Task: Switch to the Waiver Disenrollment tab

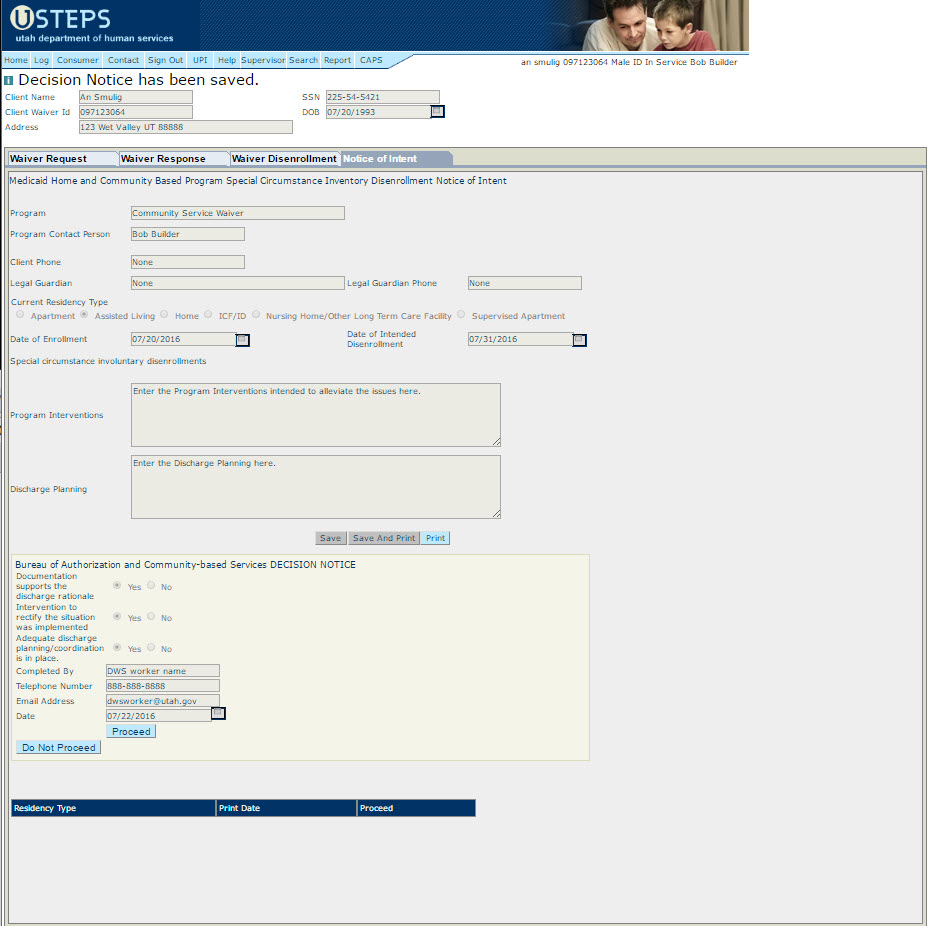Action: coord(285,158)
